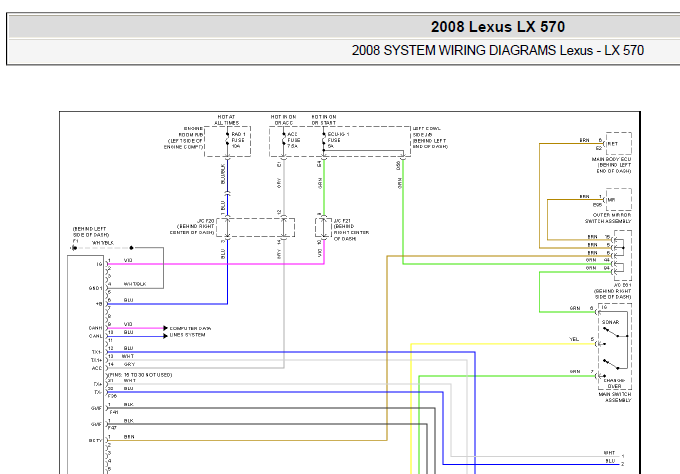
Task: Click the 'BLU' wire label at pin 6
Action: tap(128, 300)
